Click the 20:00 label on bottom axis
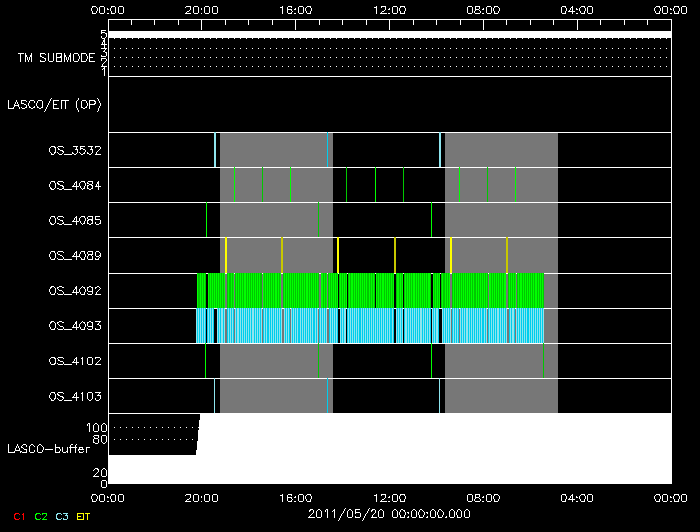 201,498
